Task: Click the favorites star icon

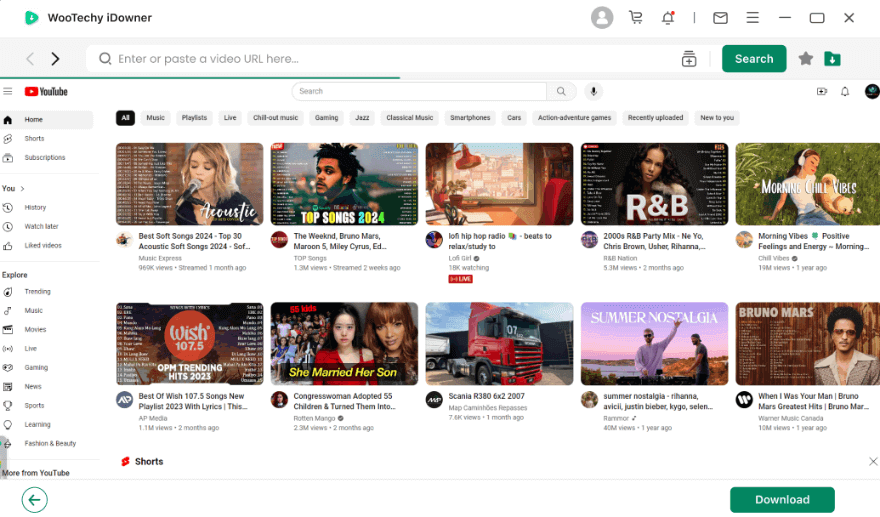Action: pos(806,59)
